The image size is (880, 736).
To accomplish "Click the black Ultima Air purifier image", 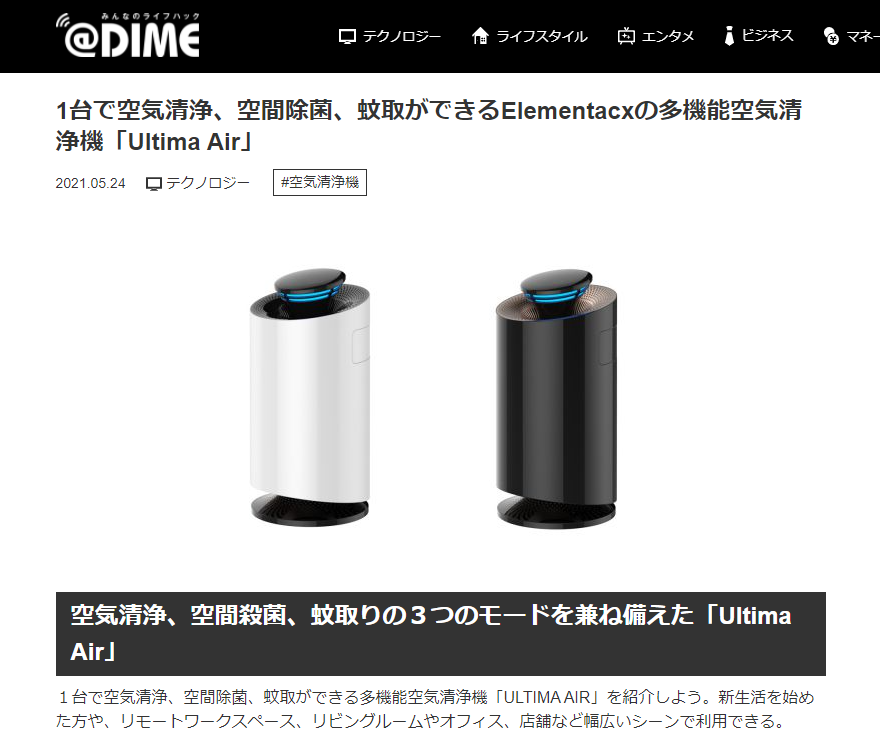I will coord(556,399).
